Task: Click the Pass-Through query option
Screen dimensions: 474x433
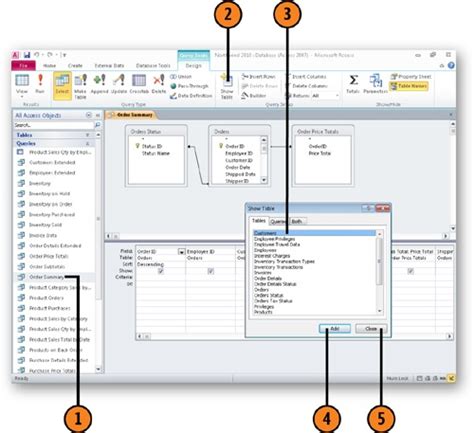Action: 189,86
